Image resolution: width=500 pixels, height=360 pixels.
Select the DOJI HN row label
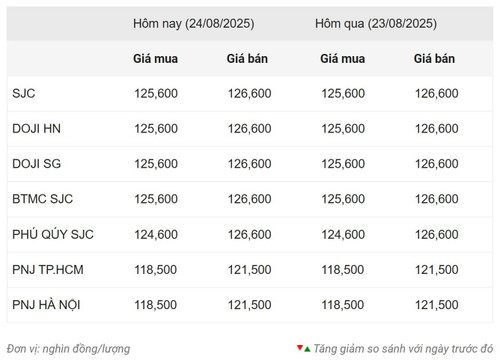click(x=37, y=129)
